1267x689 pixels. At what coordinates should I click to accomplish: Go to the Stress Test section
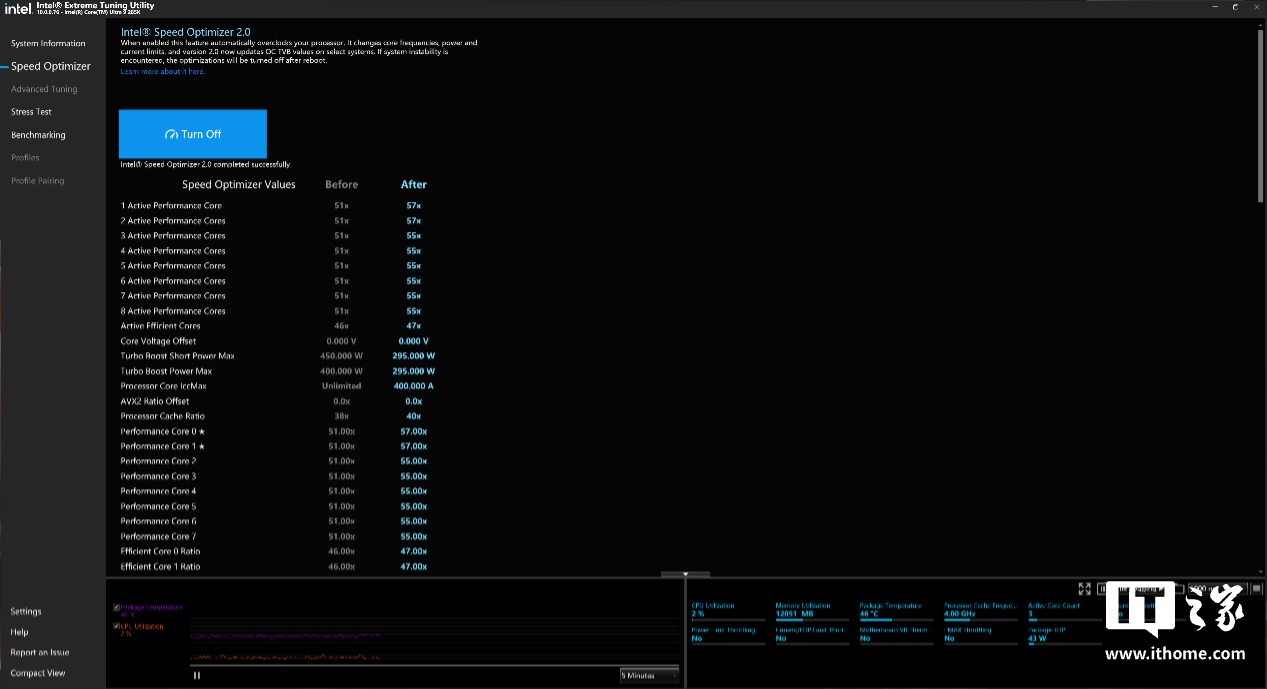[31, 112]
